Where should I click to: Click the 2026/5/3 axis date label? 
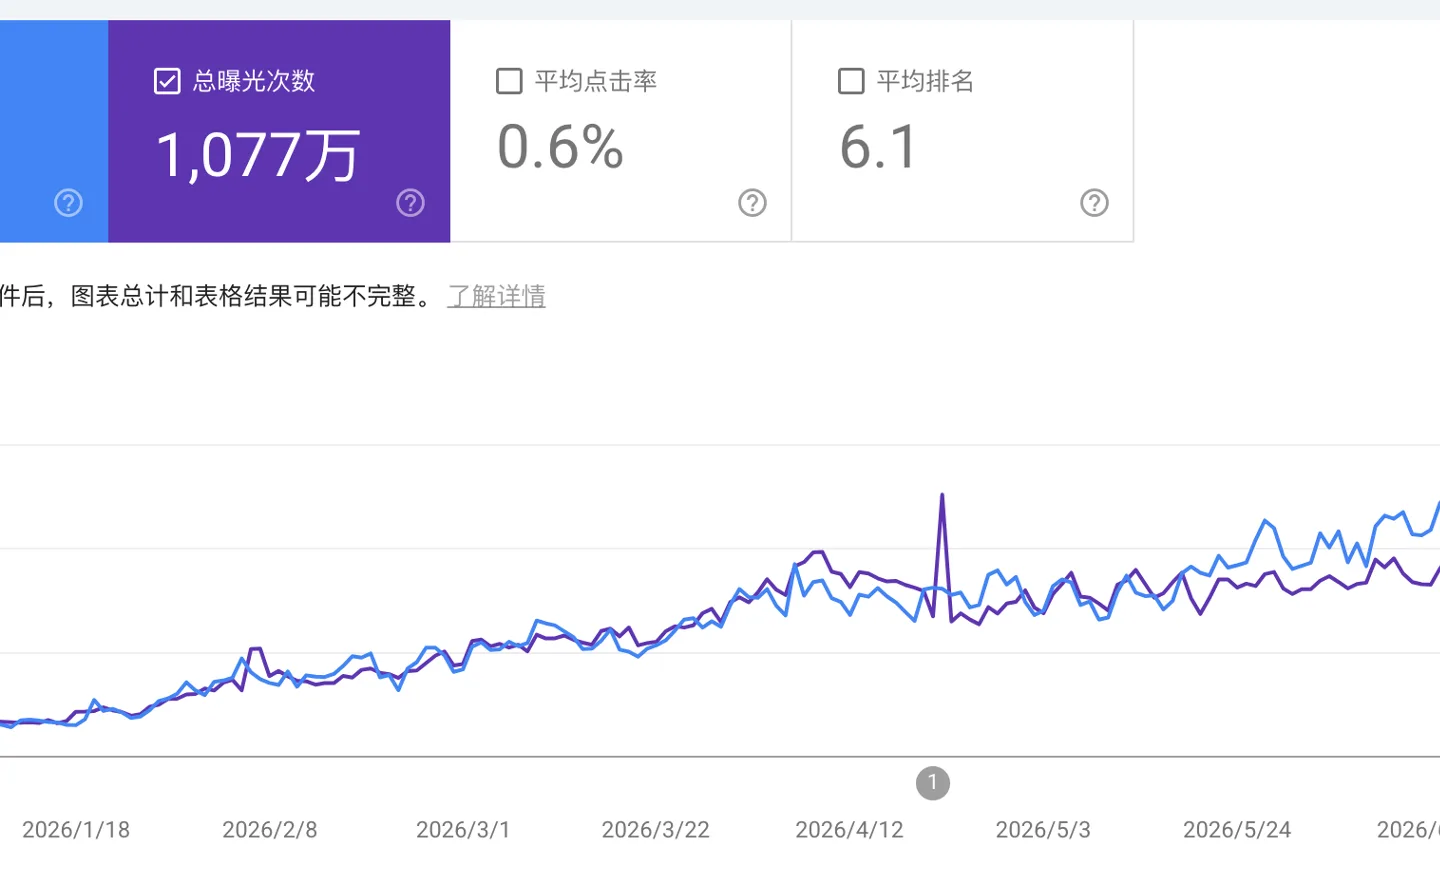pyautogui.click(x=1043, y=830)
